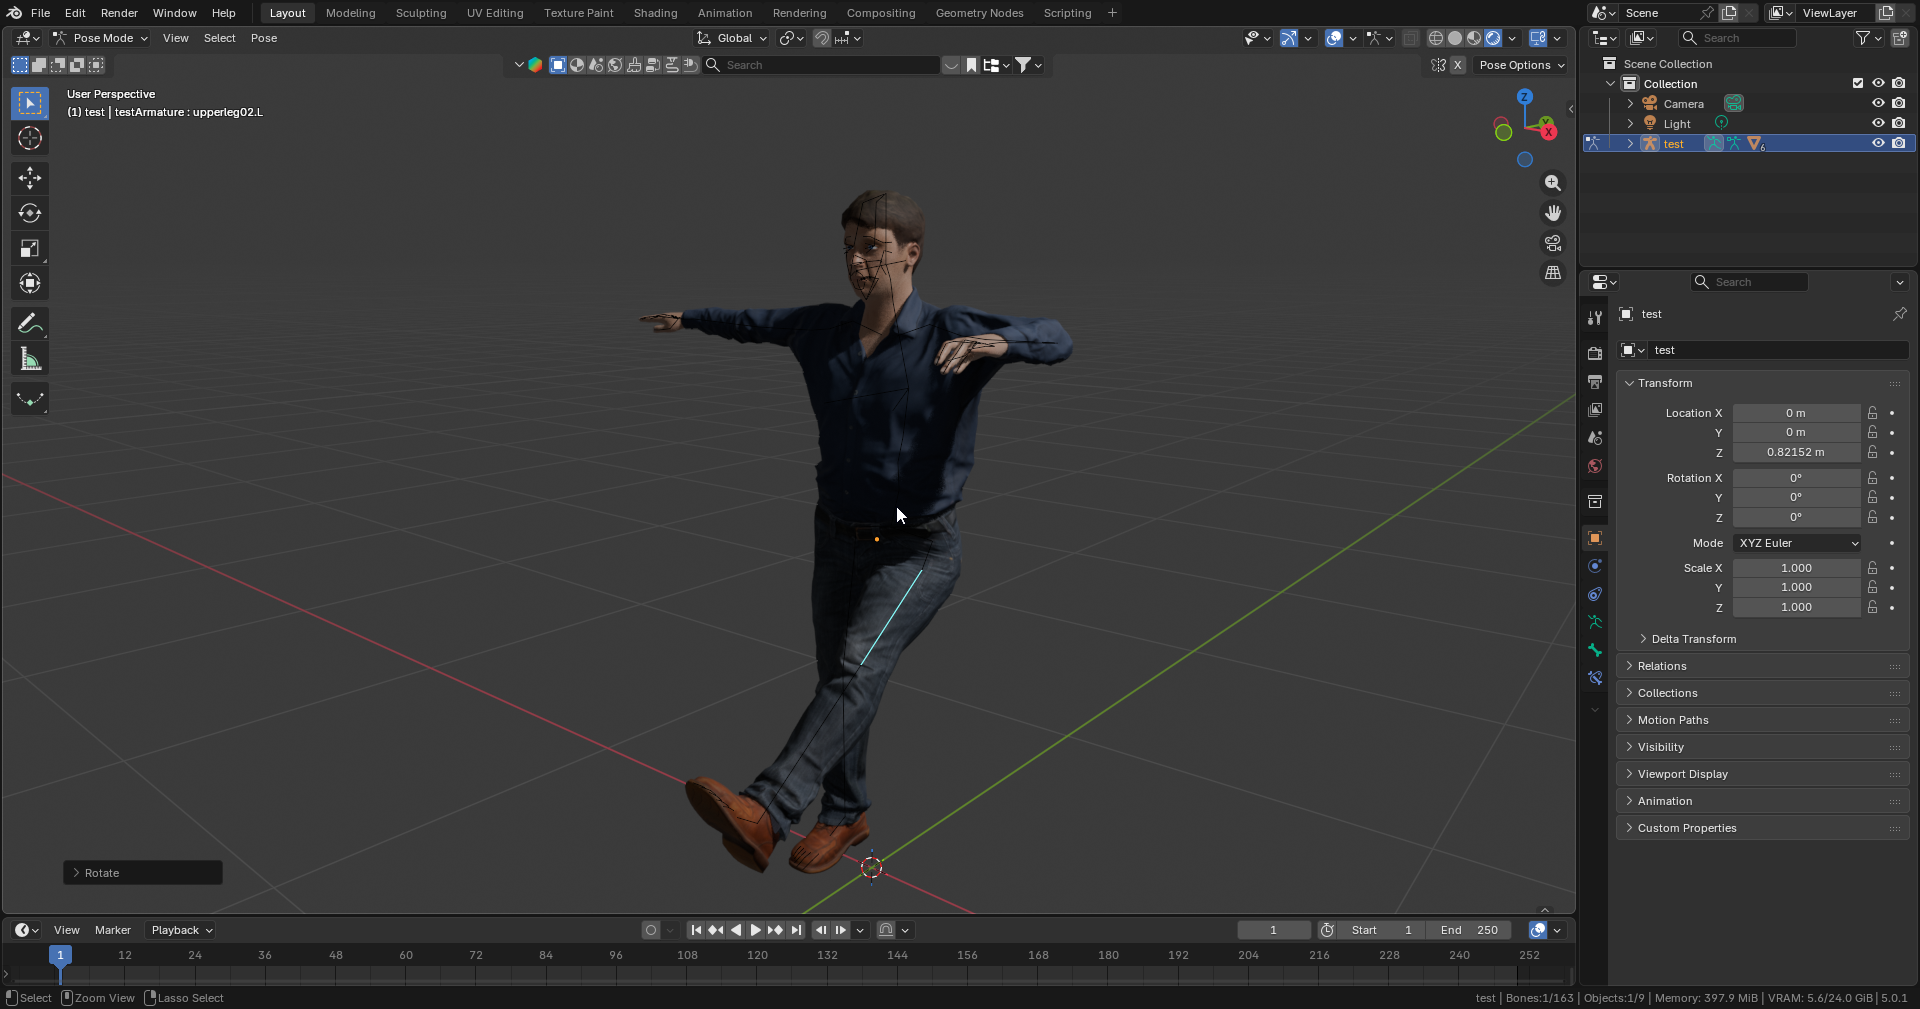
Task: Open the Tool properties tab
Action: point(1595,317)
